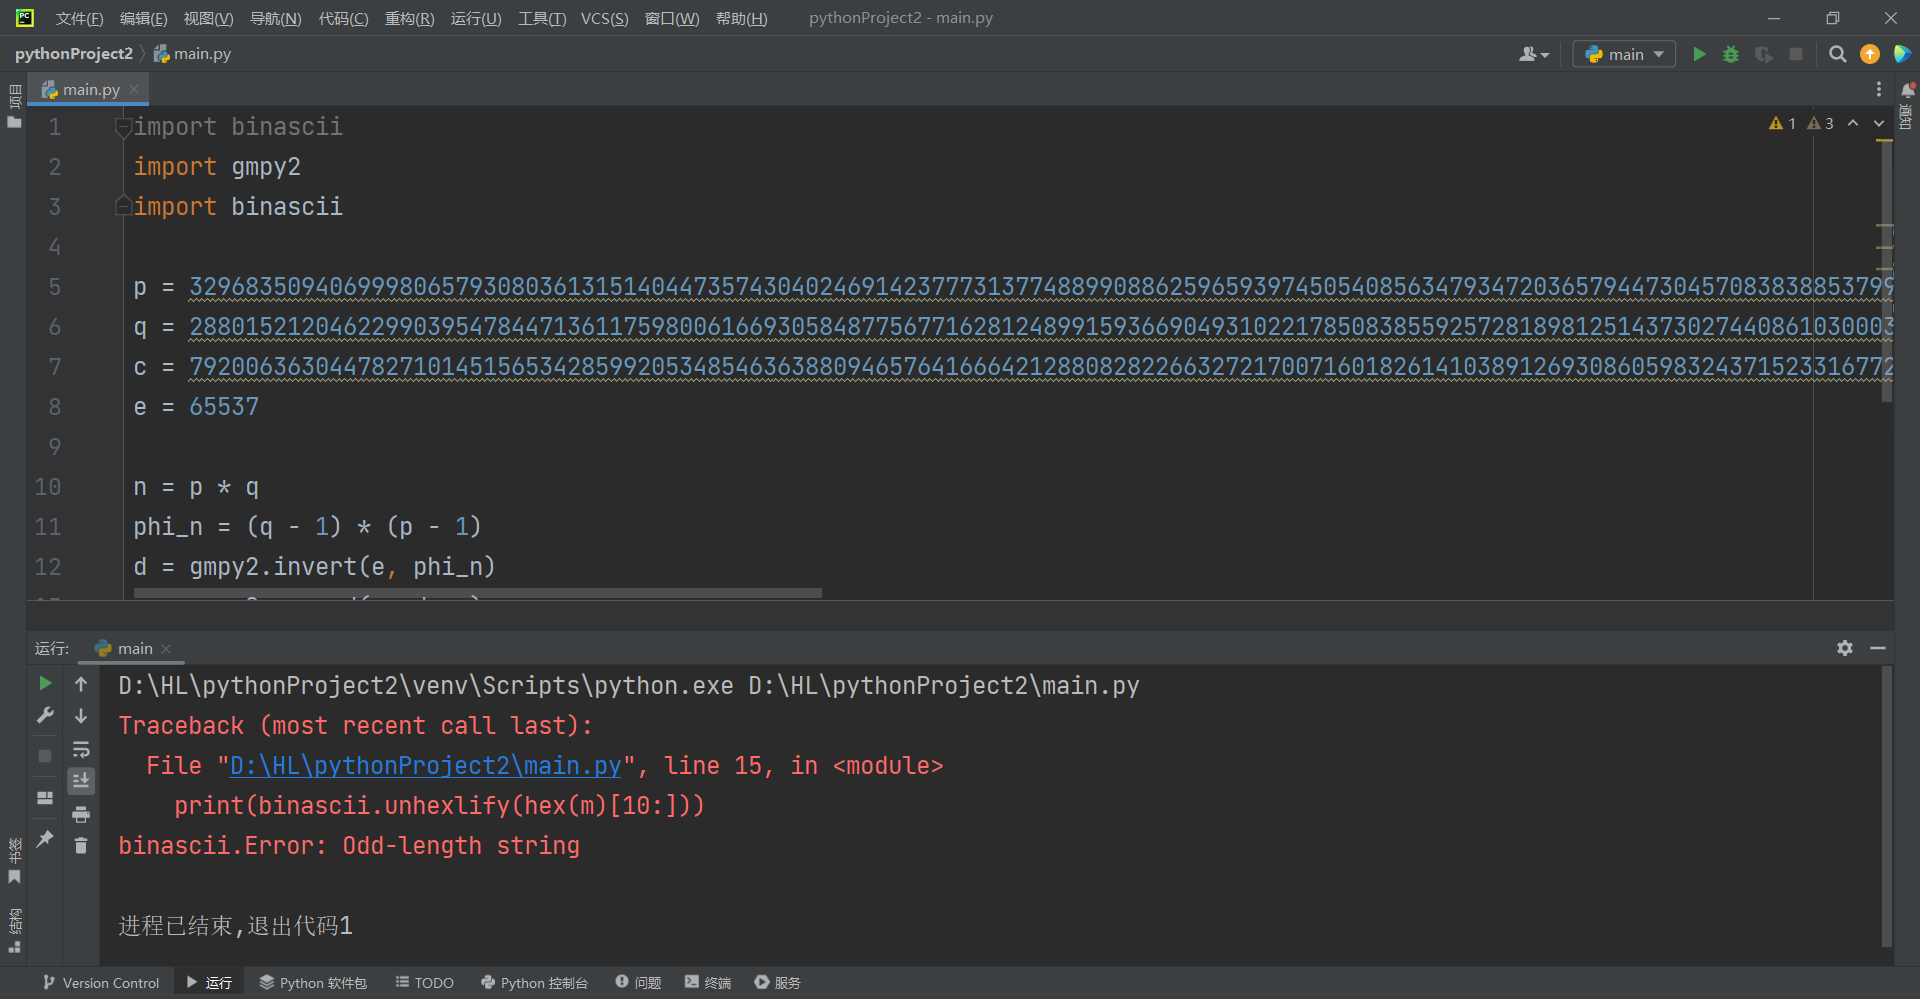Image resolution: width=1920 pixels, height=999 pixels.
Task: Toggle scroll to end of console
Action: point(81,781)
